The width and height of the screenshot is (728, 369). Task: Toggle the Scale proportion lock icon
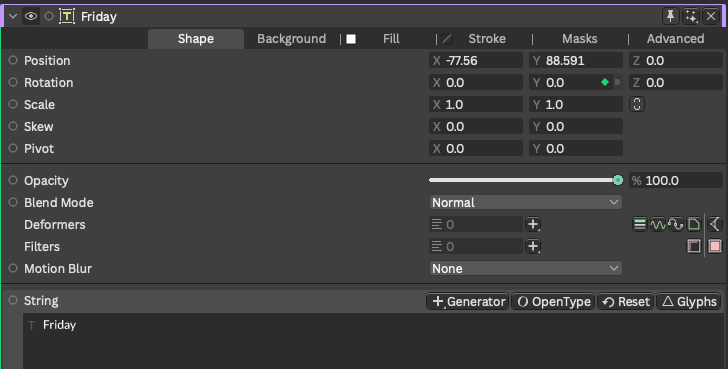(x=637, y=104)
